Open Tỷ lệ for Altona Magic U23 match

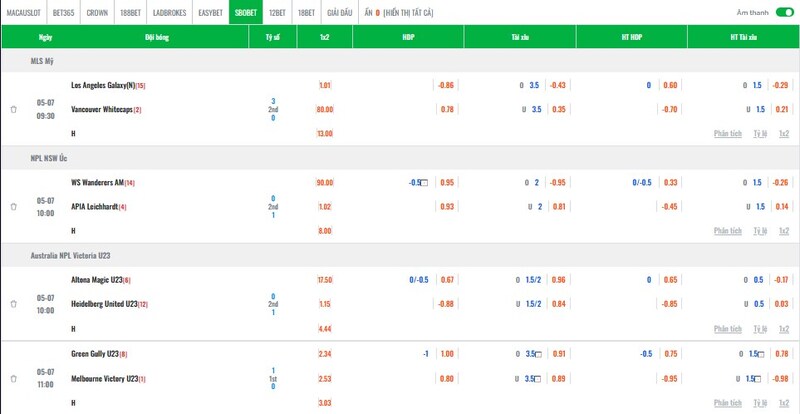760,329
